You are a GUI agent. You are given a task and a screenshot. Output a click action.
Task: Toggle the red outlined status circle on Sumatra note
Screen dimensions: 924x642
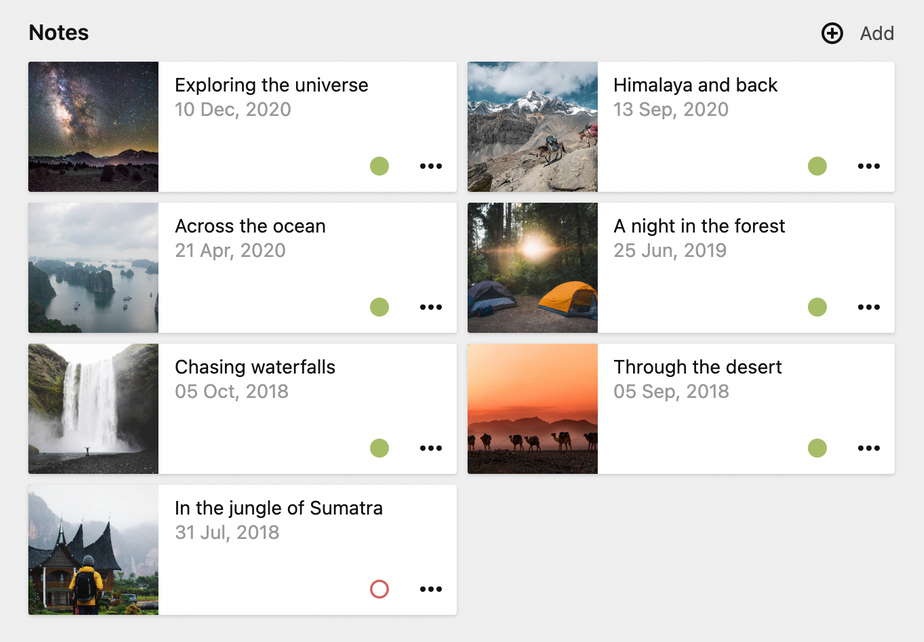[x=379, y=589]
